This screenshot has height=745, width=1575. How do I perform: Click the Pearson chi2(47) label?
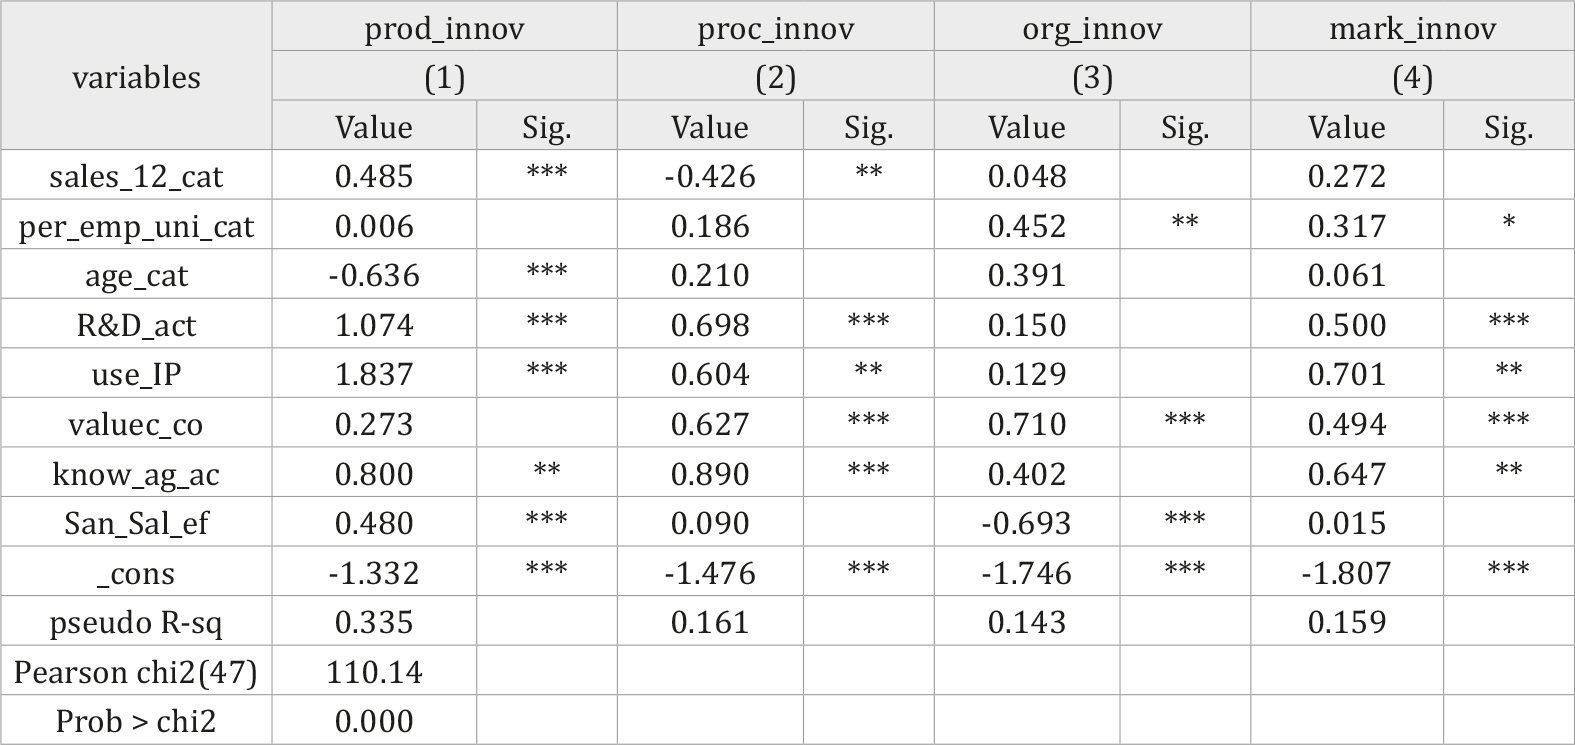[137, 672]
